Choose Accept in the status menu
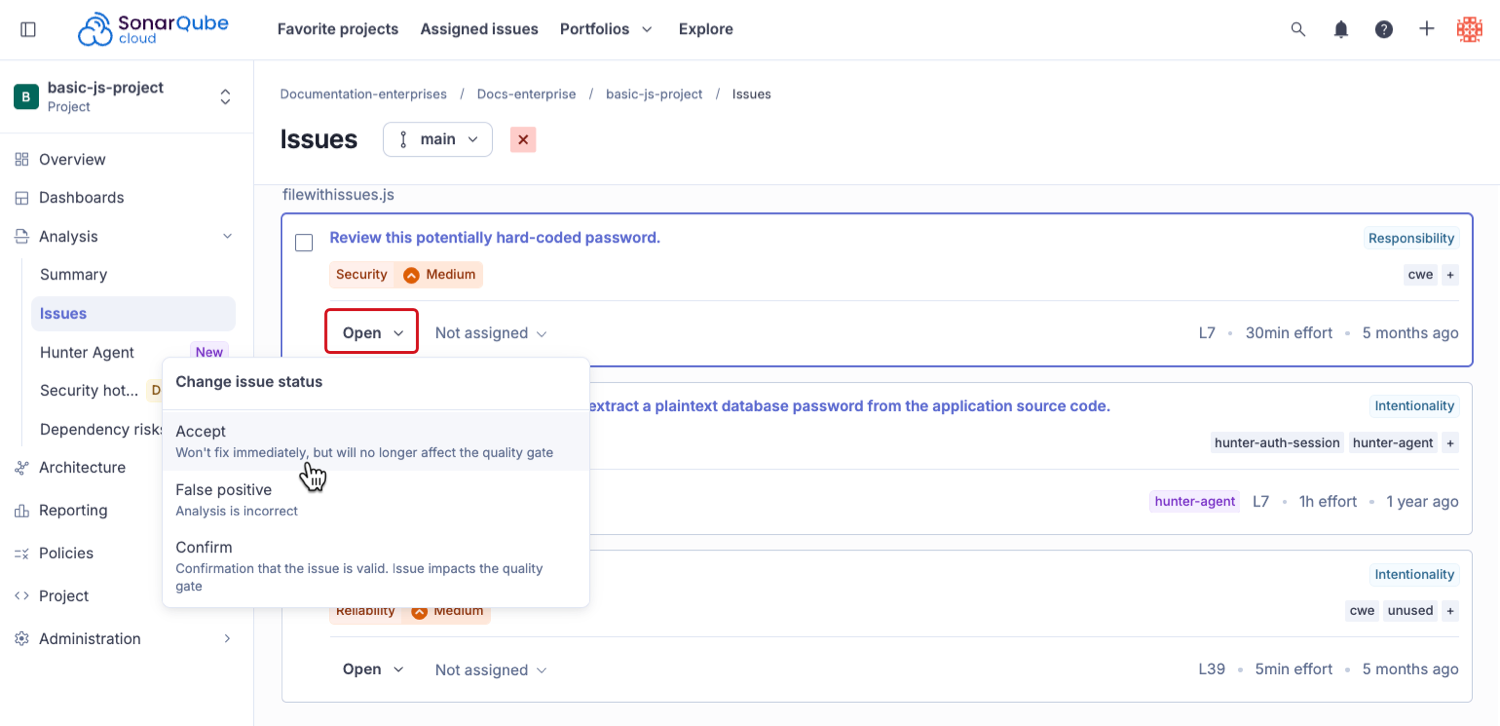Image resolution: width=1500 pixels, height=726 pixels. (376, 441)
